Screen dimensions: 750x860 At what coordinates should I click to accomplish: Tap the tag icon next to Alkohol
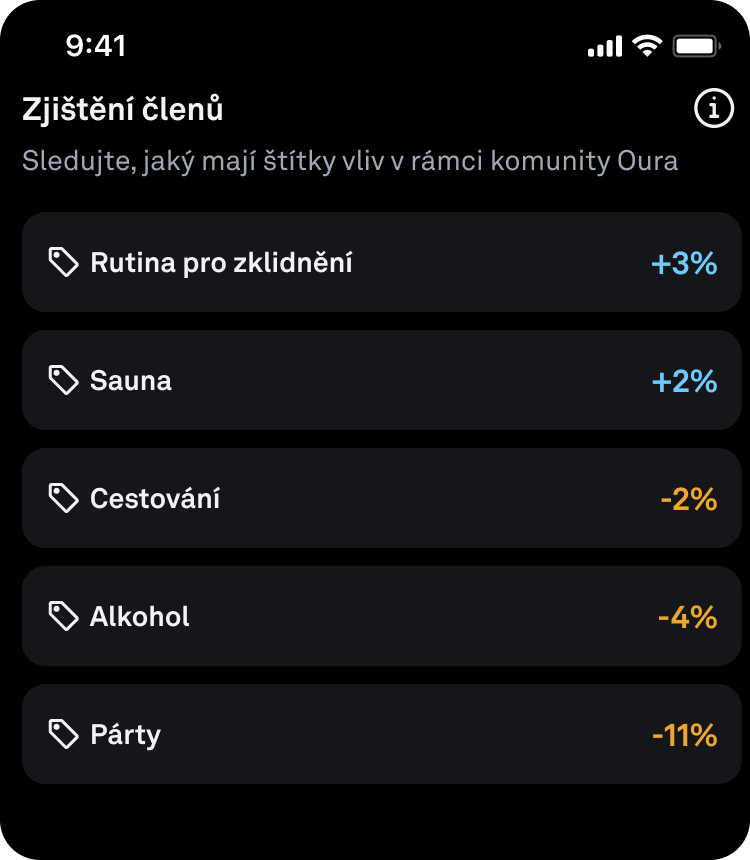[64, 616]
